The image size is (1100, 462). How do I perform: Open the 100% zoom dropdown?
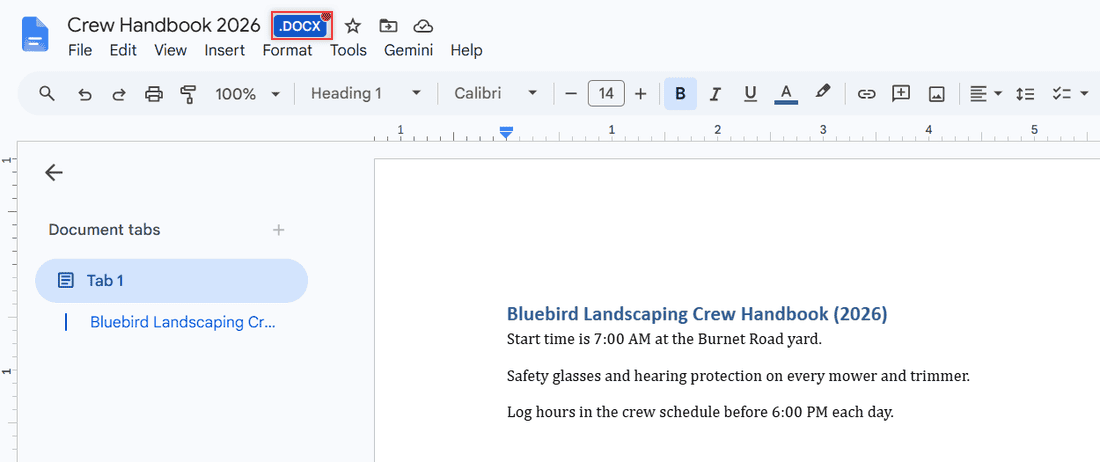[x=248, y=94]
